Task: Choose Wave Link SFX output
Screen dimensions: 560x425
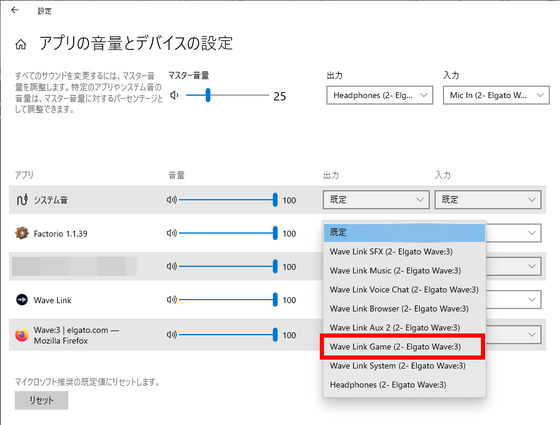Action: (404, 252)
